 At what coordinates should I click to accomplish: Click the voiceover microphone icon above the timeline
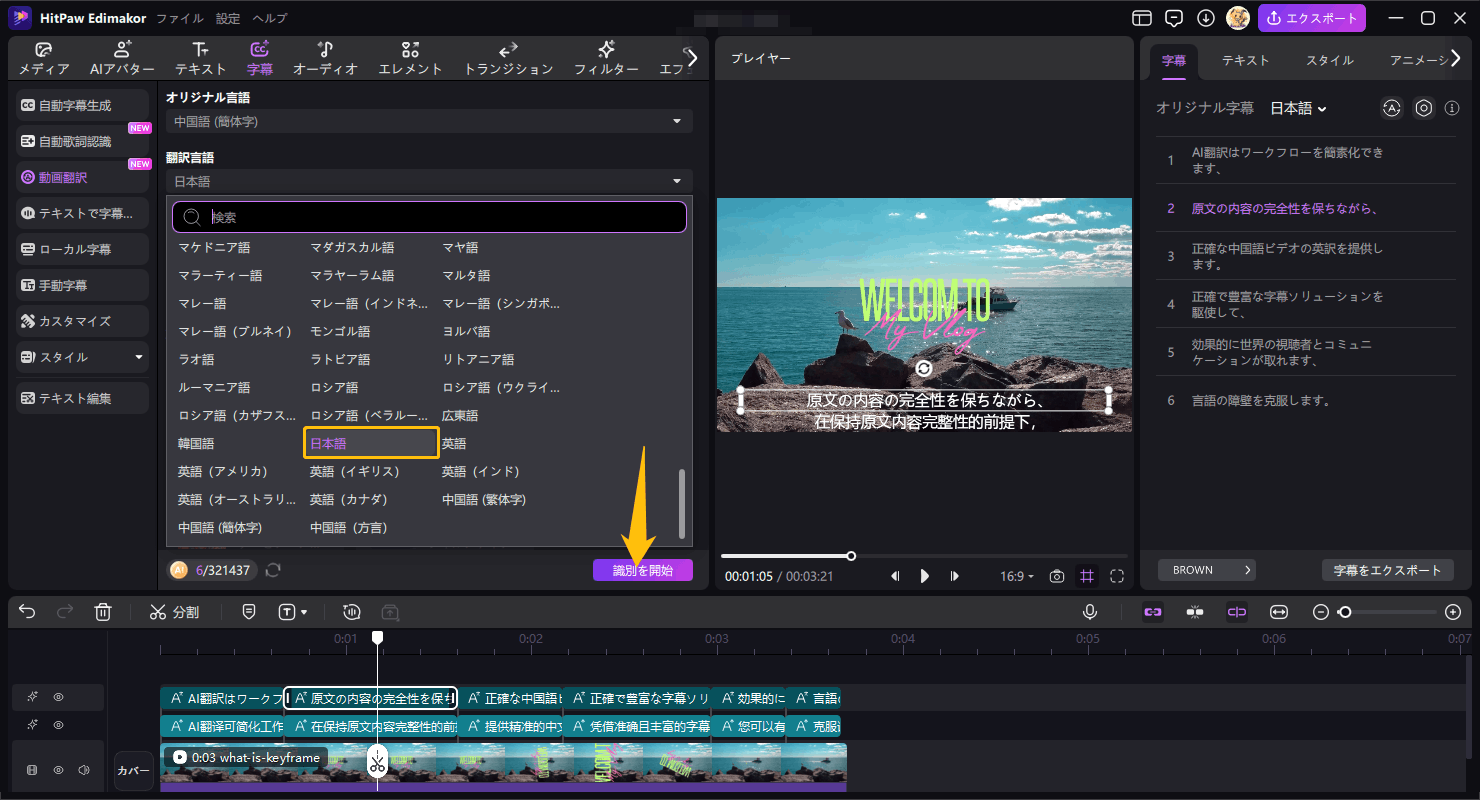(x=1089, y=611)
